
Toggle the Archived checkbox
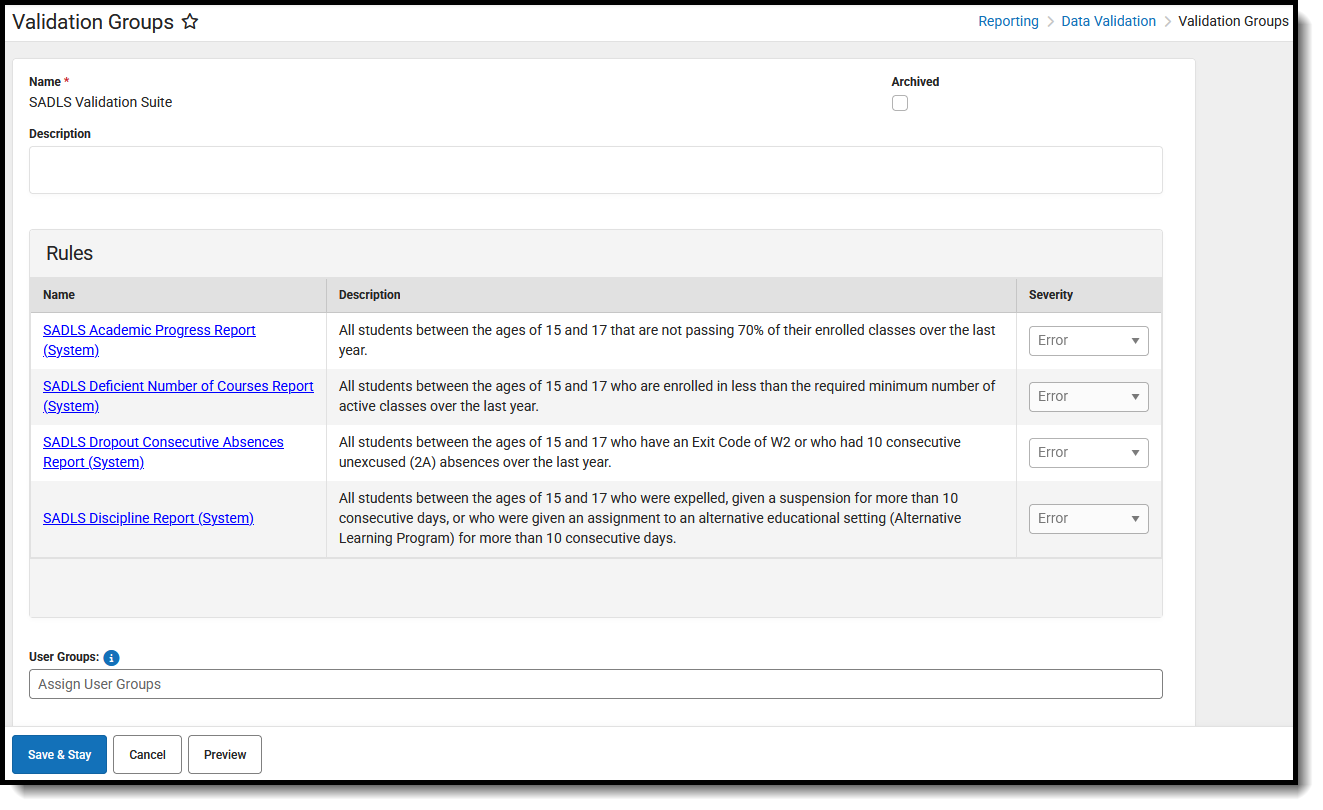[900, 103]
